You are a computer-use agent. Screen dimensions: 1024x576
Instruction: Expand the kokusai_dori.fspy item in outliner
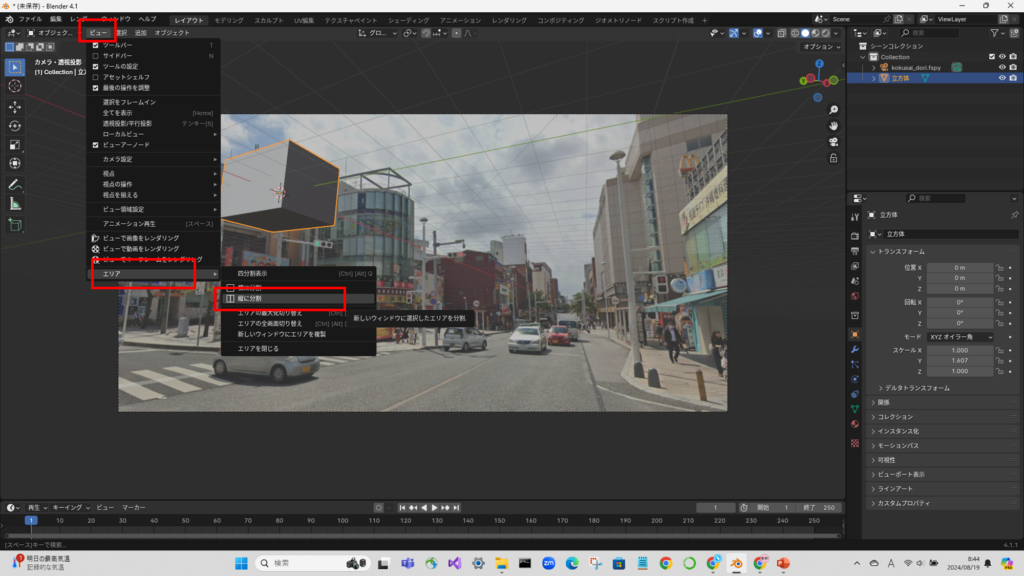873,67
